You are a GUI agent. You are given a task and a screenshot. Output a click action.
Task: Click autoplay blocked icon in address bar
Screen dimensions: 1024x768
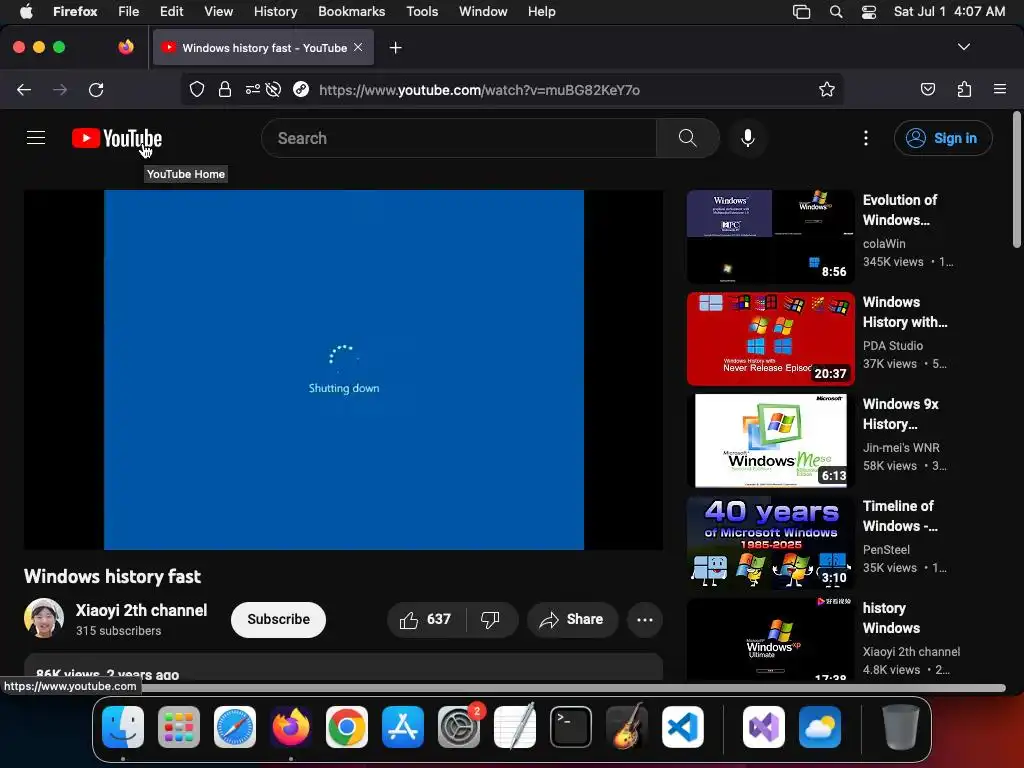[x=274, y=89]
